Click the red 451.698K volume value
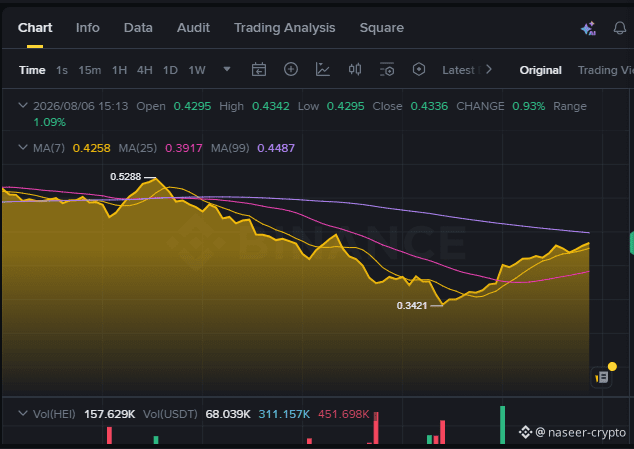This screenshot has width=634, height=449. pyautogui.click(x=344, y=414)
